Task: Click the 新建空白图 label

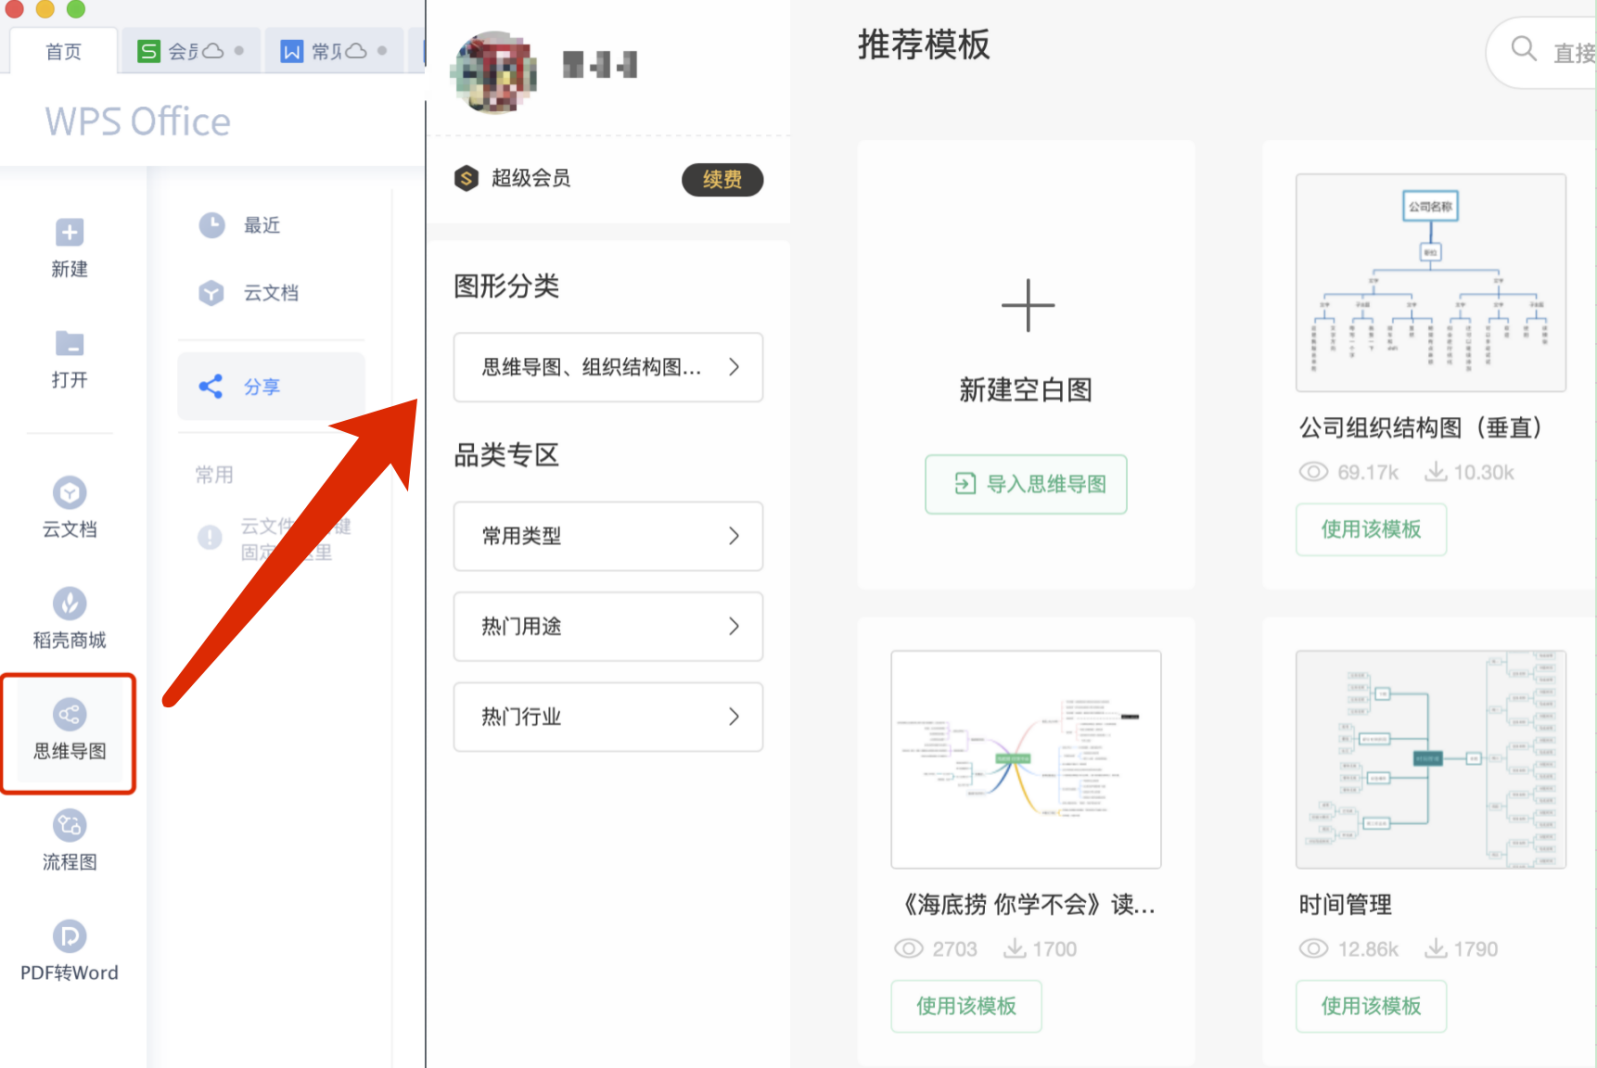Action: 1026,389
